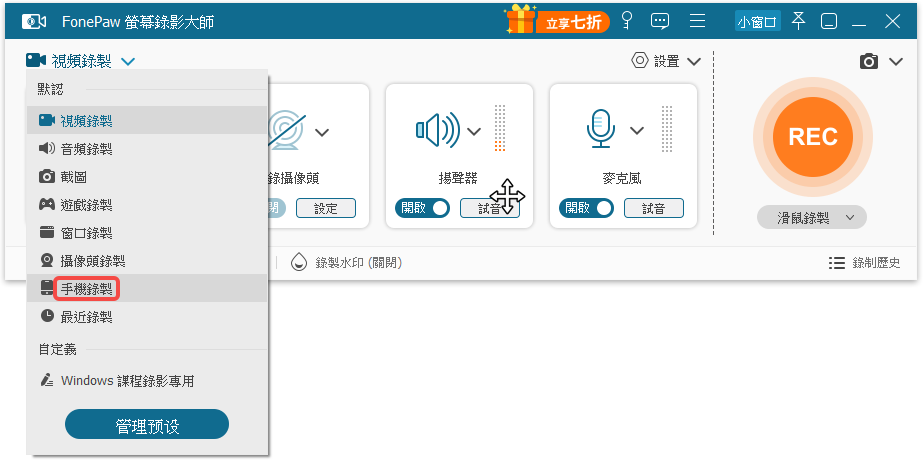
Task: Click the video camera icon beside 視頻錄製 header
Action: [36, 60]
